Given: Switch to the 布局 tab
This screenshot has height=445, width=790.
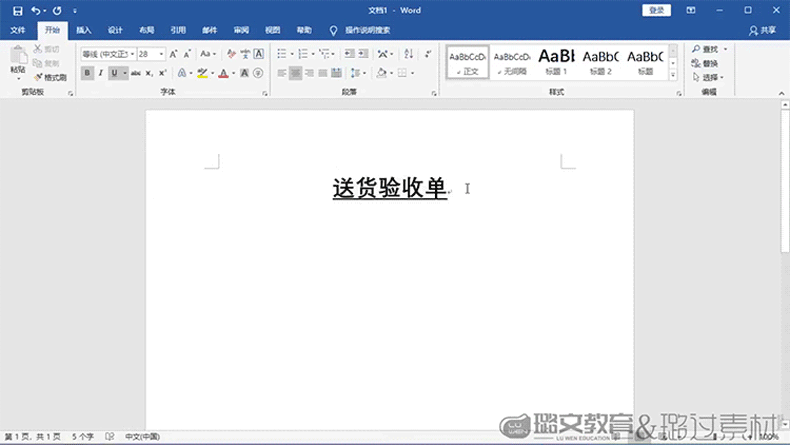Looking at the screenshot, I should click(x=147, y=30).
